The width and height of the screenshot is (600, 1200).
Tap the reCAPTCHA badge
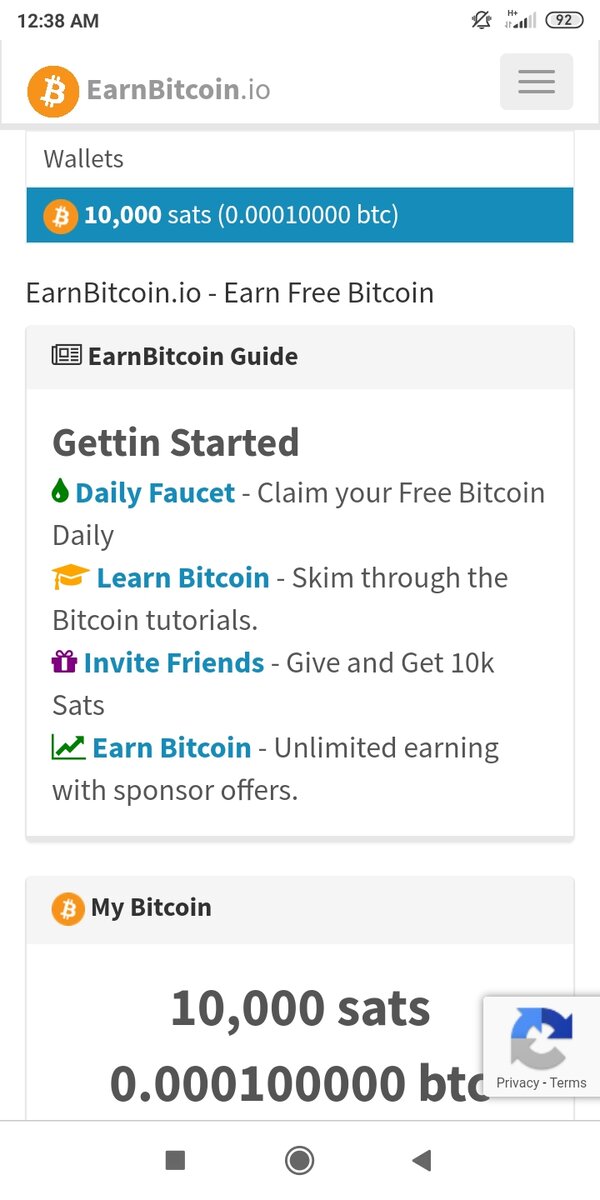click(x=541, y=1046)
